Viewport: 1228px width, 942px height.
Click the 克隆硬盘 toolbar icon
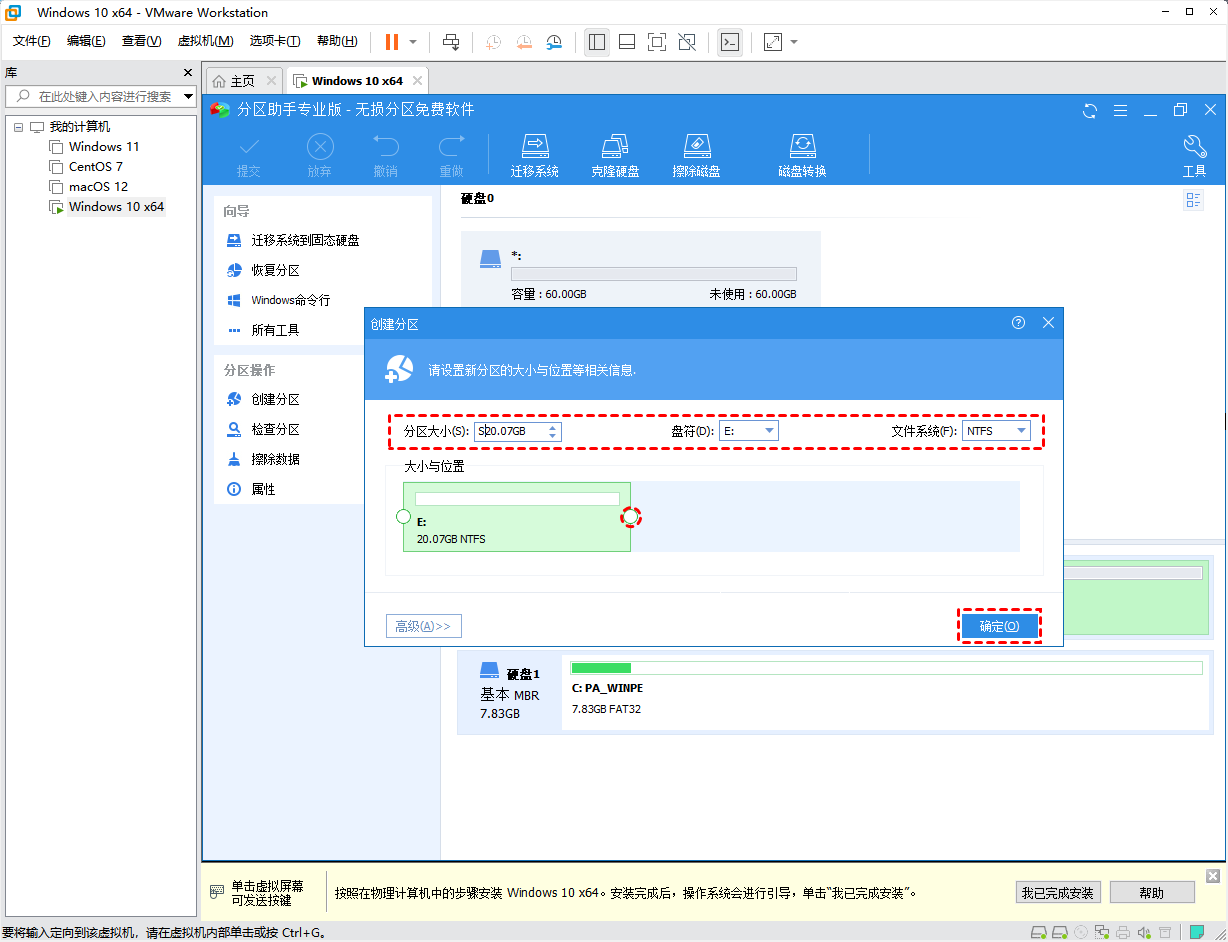click(615, 156)
